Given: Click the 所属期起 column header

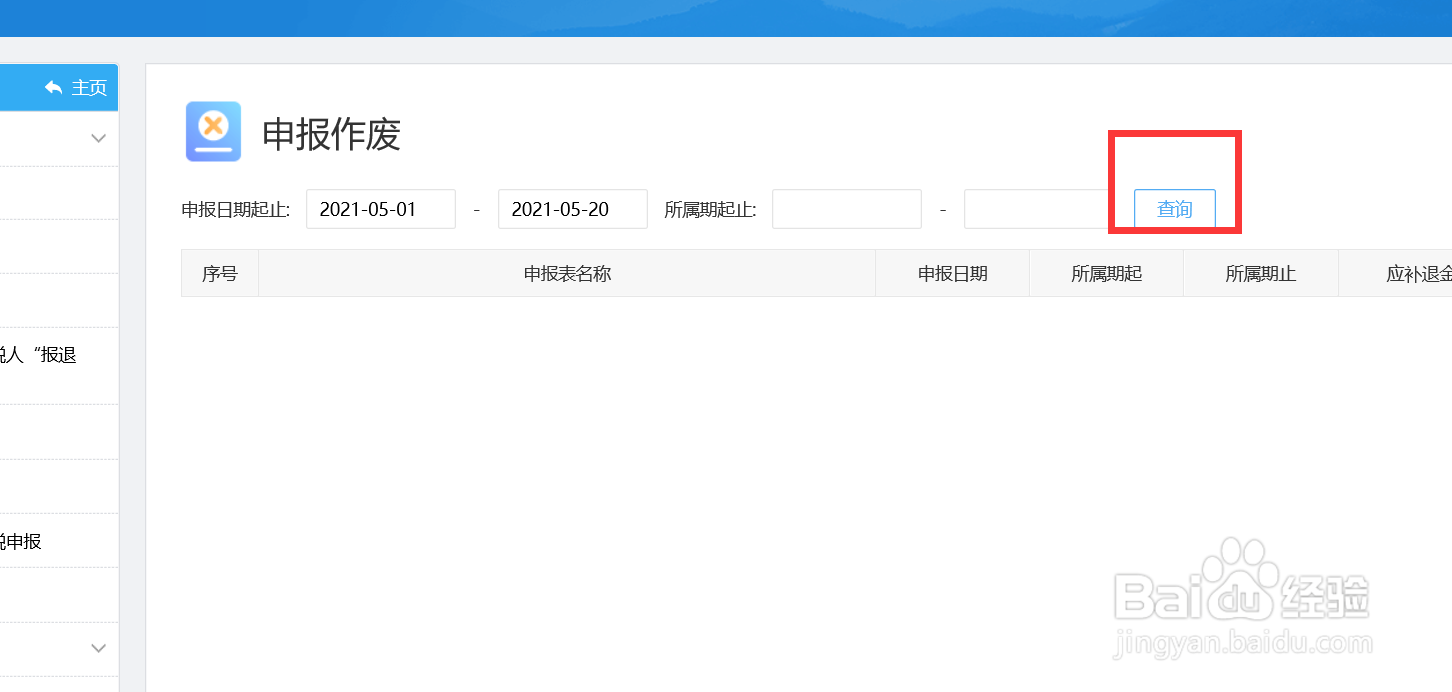Looking at the screenshot, I should click(x=1105, y=272).
